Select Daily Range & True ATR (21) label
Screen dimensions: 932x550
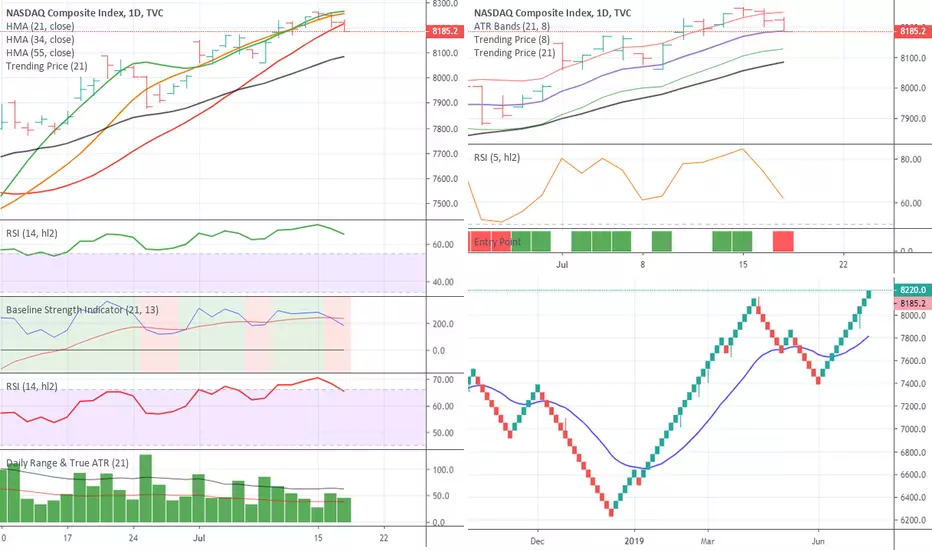pyautogui.click(x=67, y=463)
